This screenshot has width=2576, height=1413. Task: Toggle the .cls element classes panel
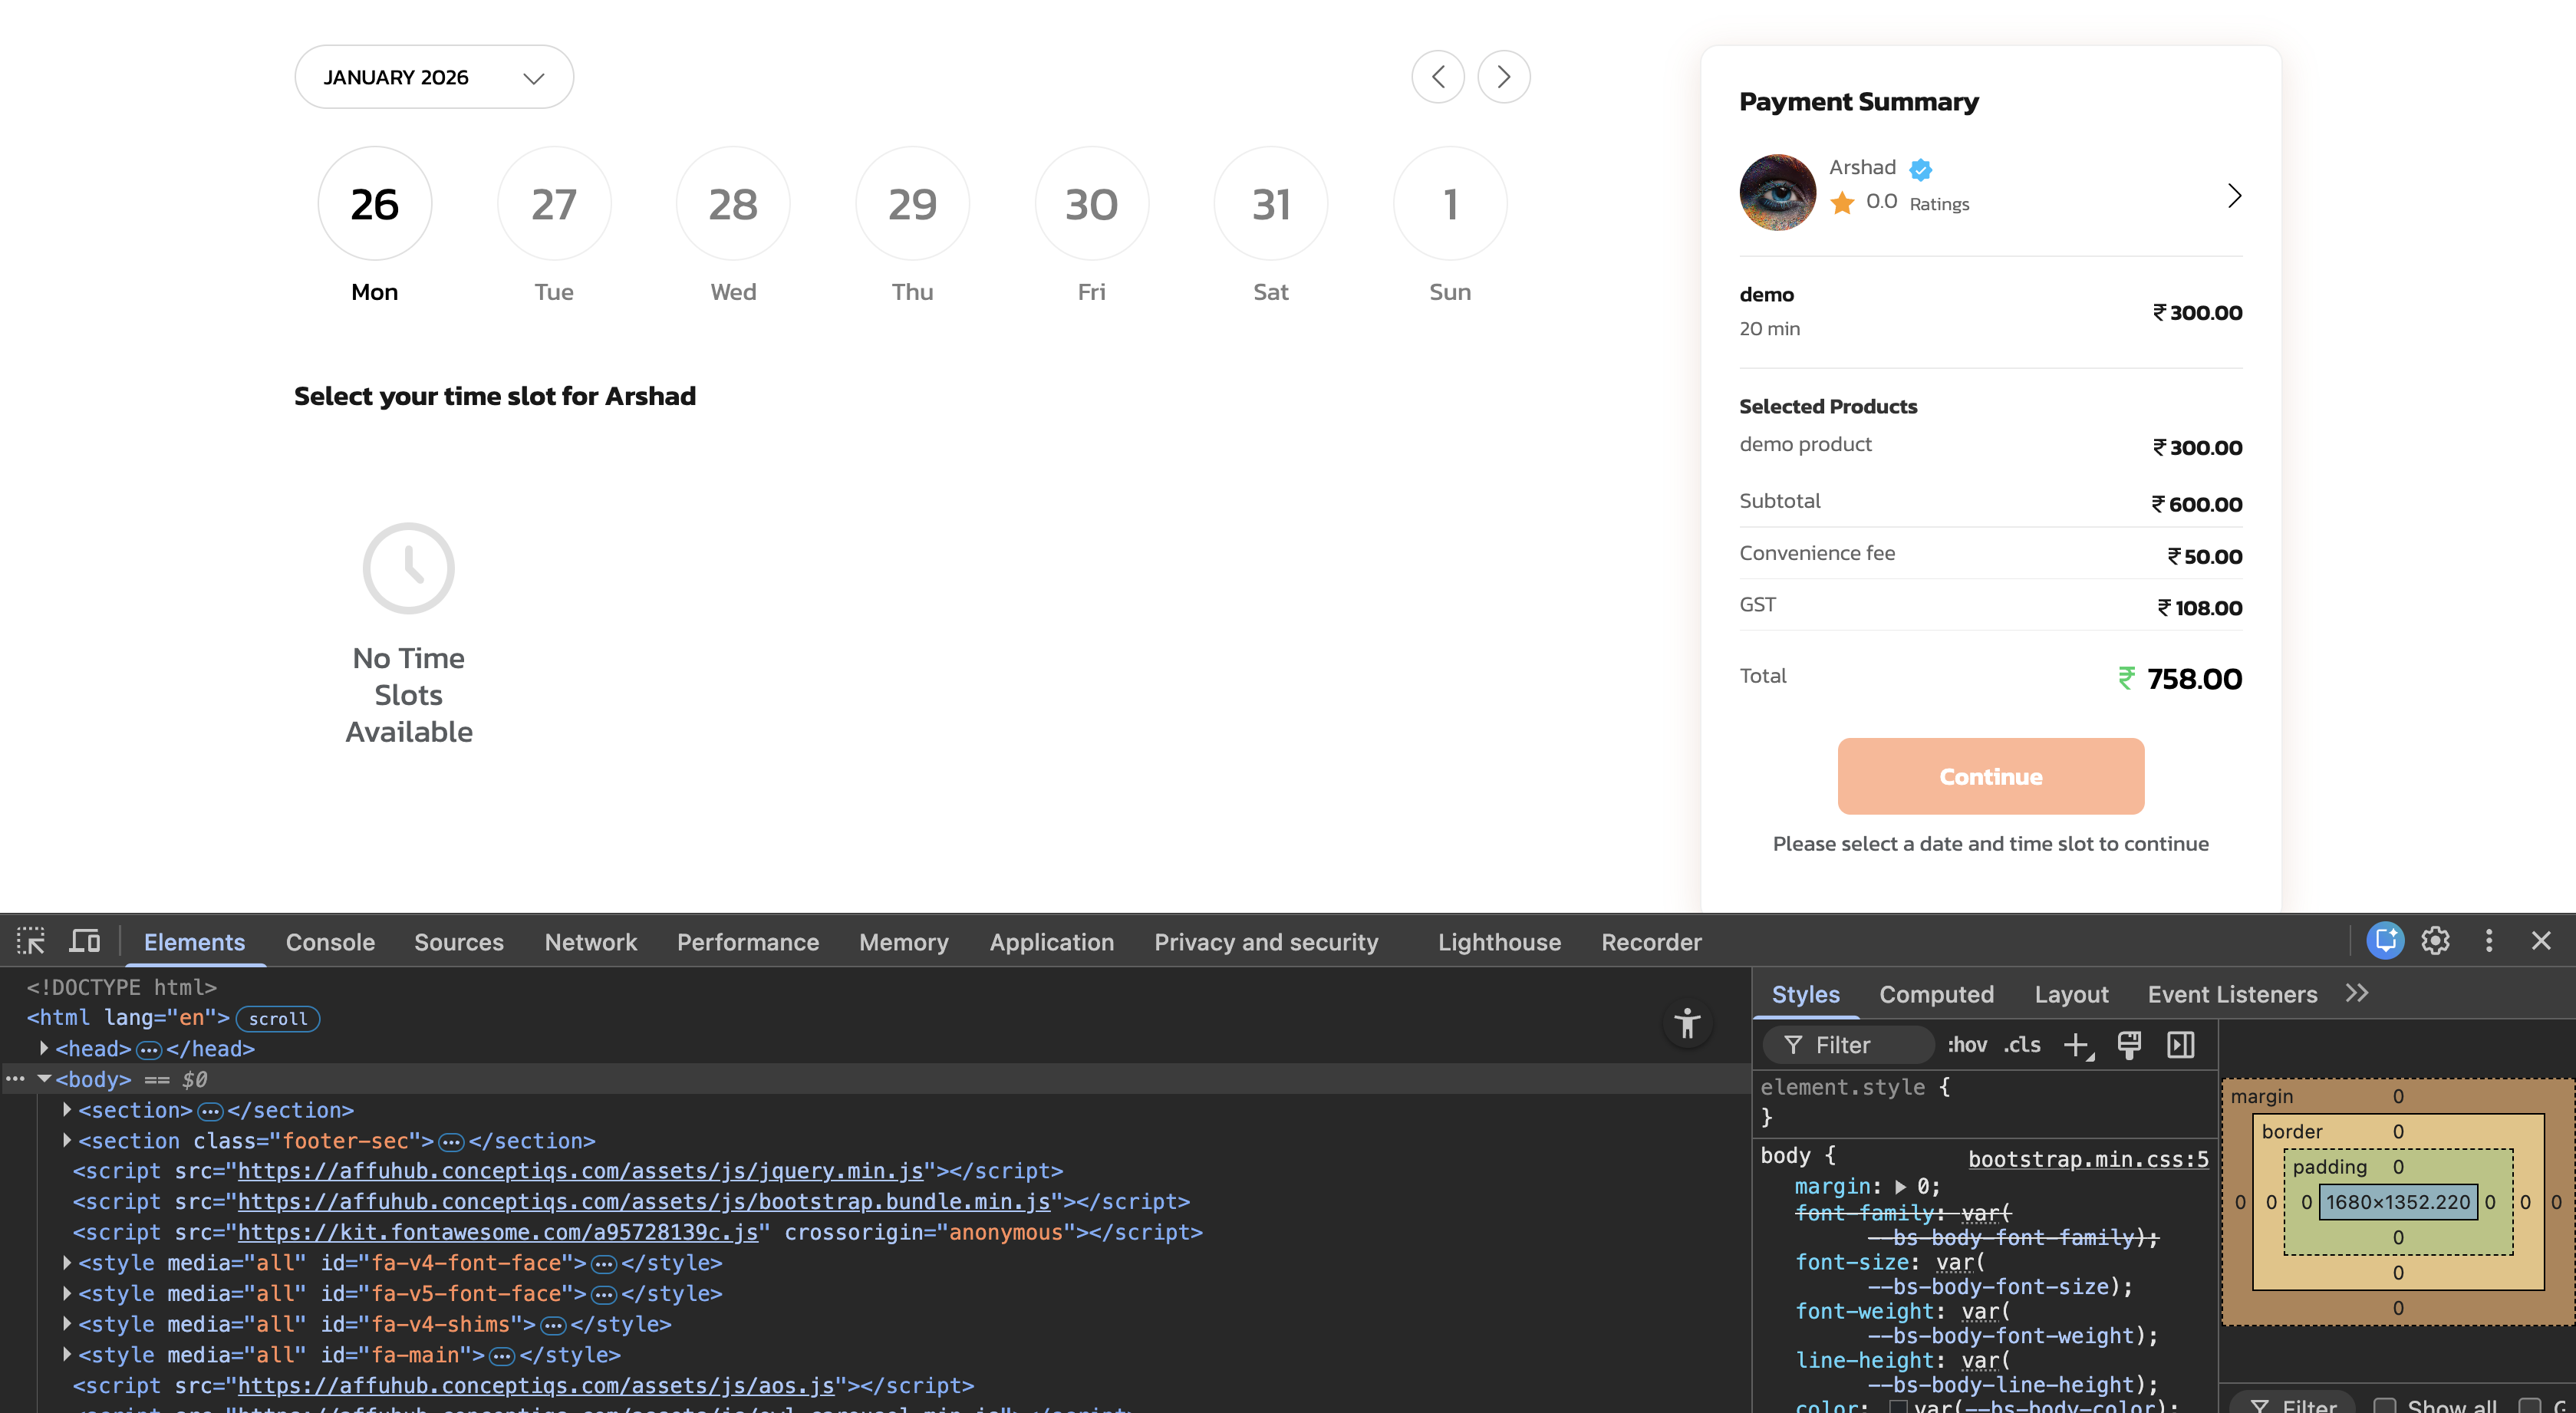click(2022, 1045)
